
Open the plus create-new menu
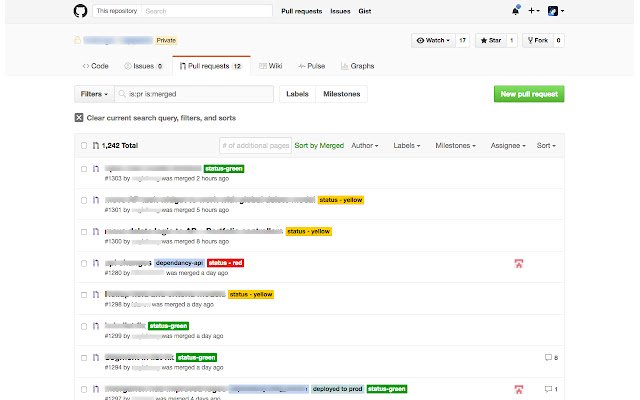coord(533,11)
